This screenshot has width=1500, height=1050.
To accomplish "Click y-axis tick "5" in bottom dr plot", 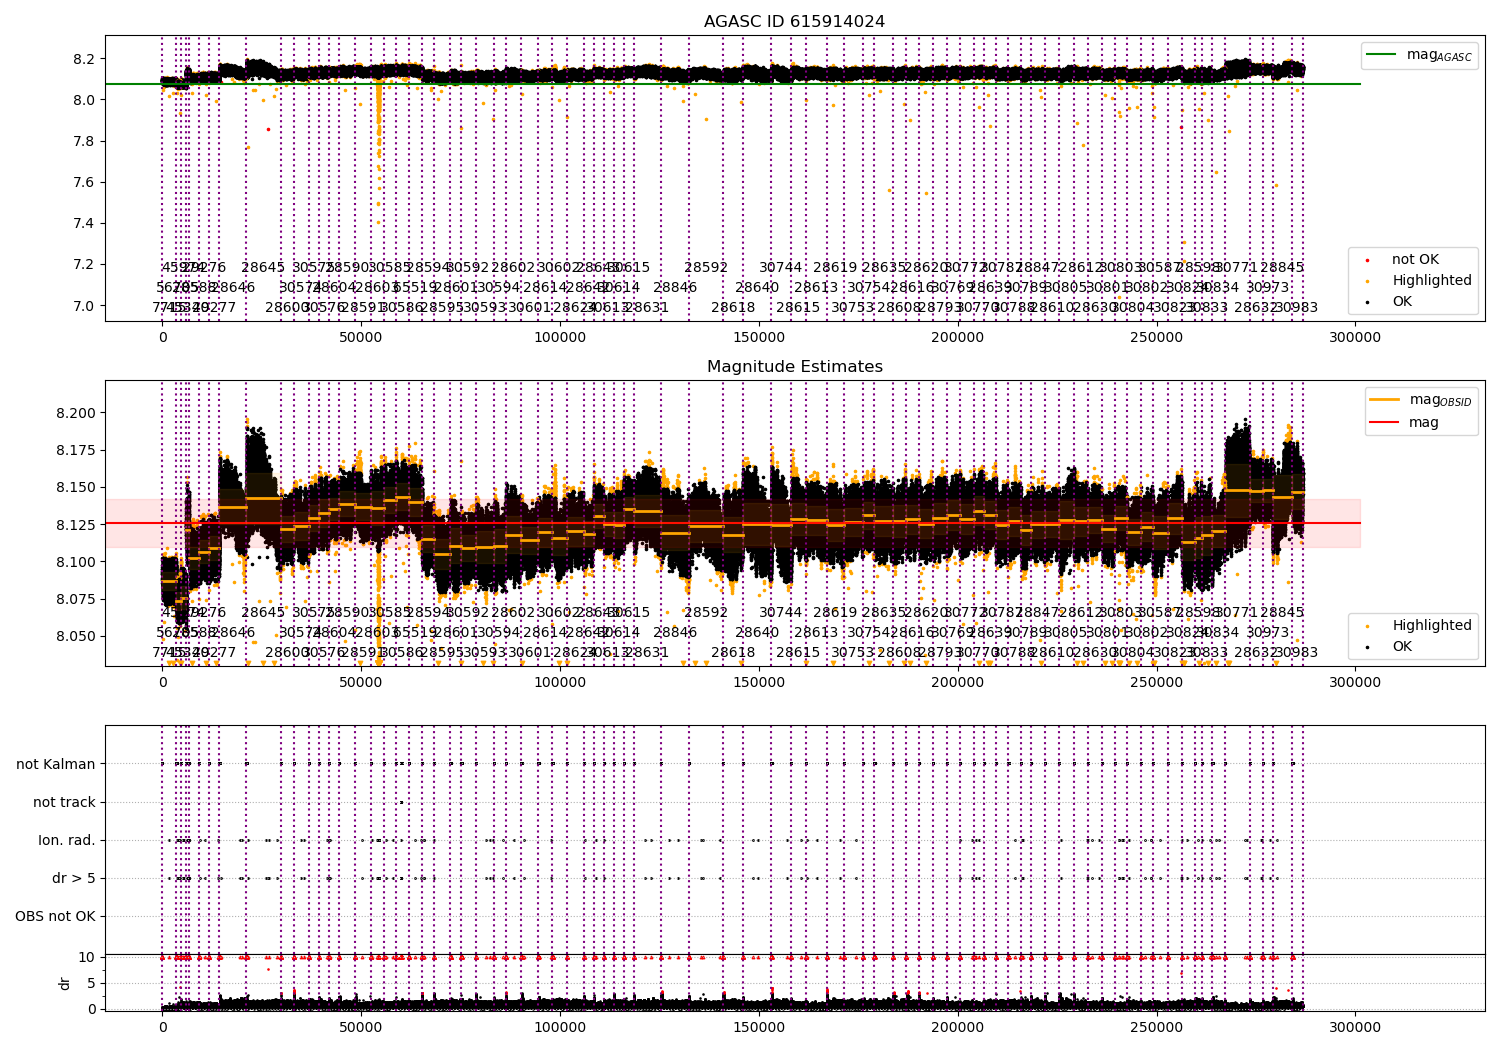I will (91, 984).
